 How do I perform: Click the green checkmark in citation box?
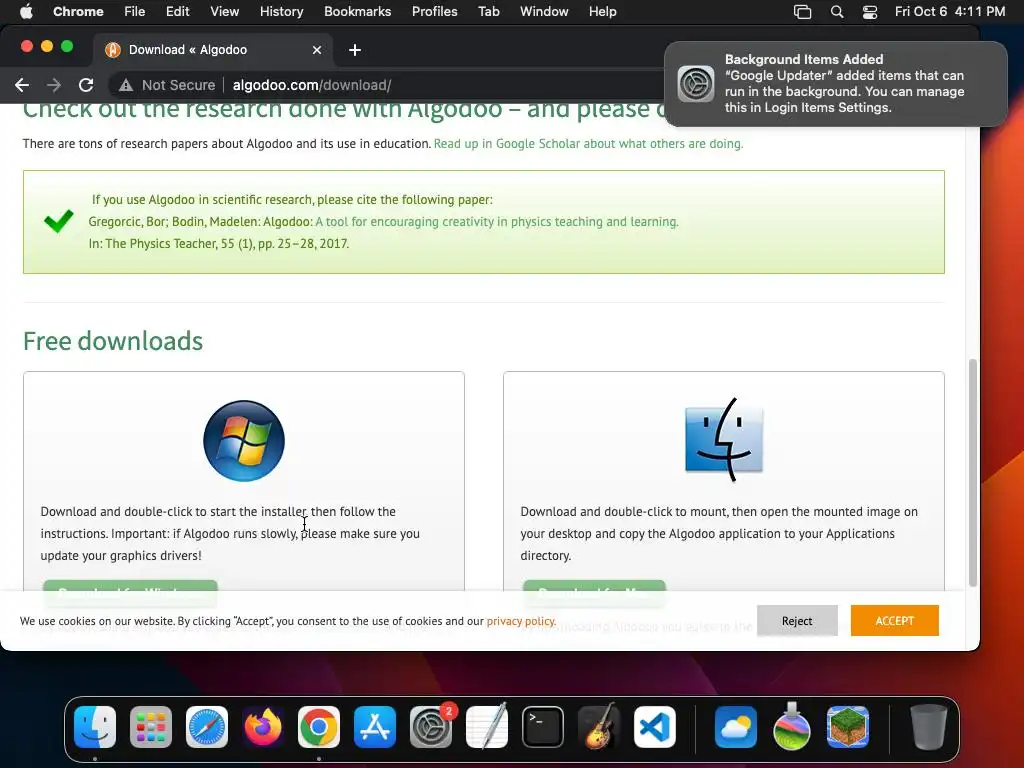coord(59,221)
